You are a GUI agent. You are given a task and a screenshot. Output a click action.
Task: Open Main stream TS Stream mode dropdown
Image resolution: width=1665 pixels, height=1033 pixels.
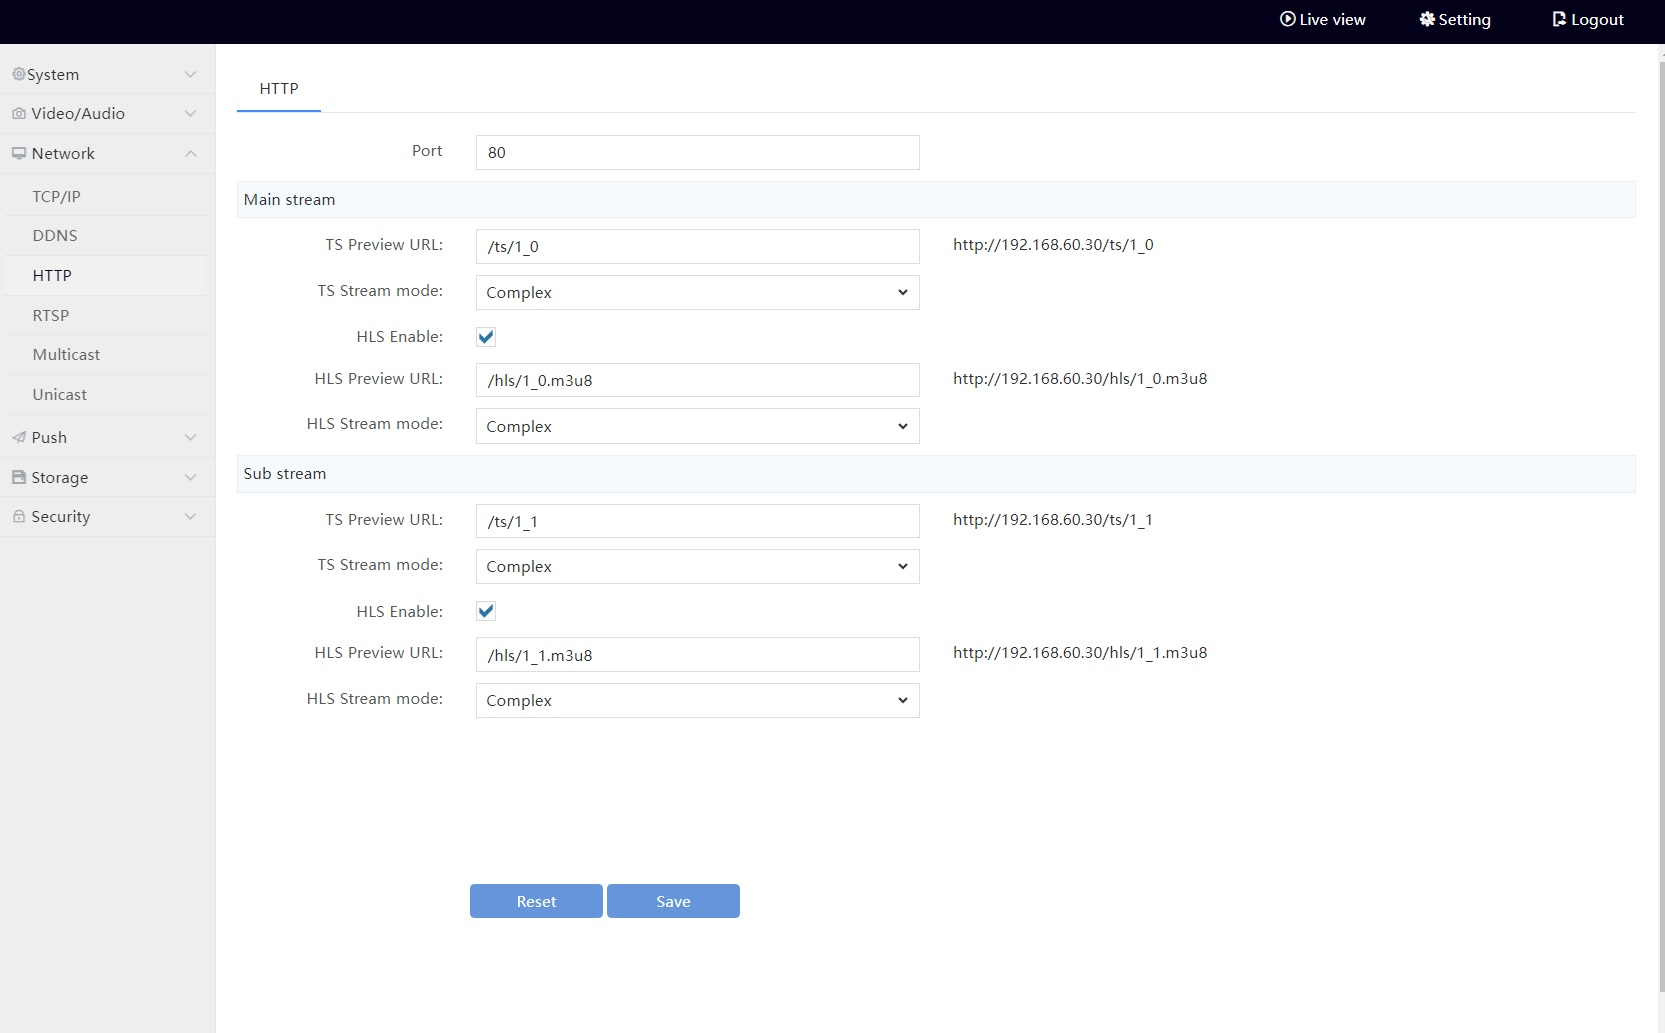[x=697, y=292]
